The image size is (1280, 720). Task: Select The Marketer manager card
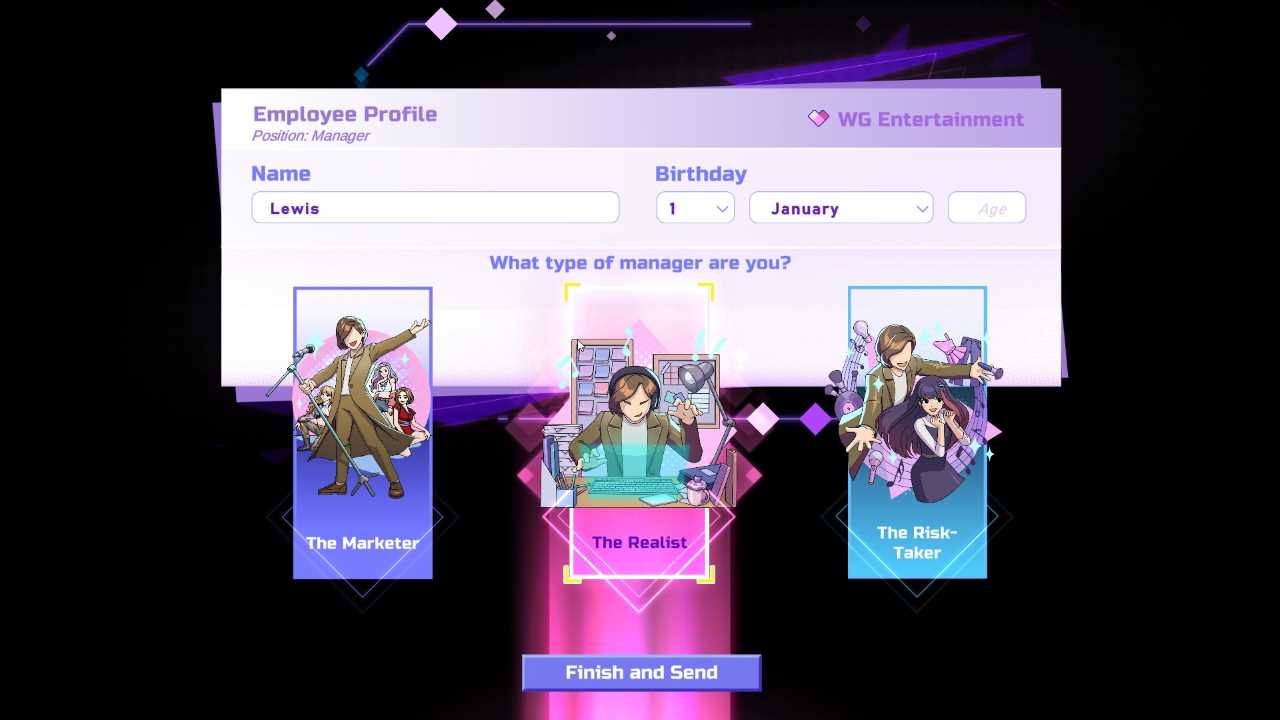click(363, 433)
